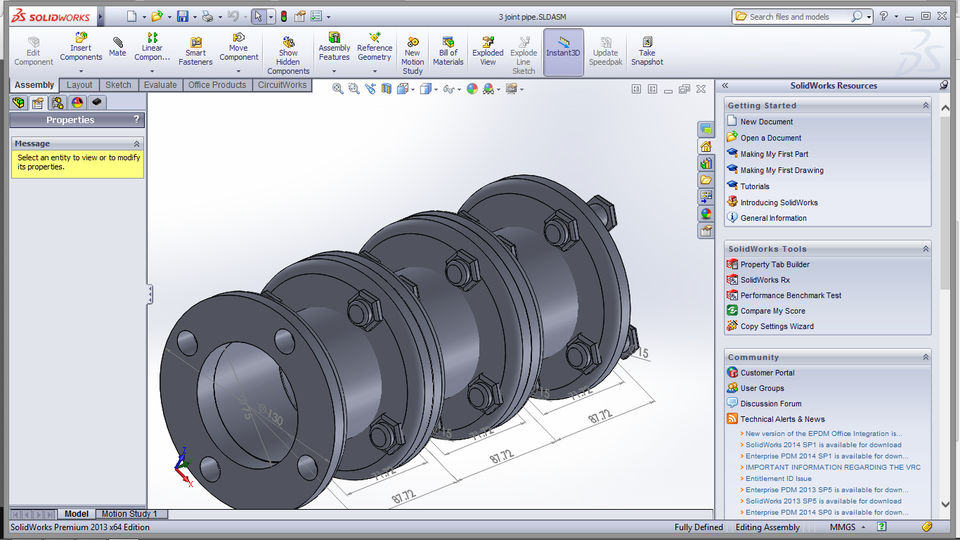Launch Property Tab Builder
The image size is (960, 540).
coord(774,264)
